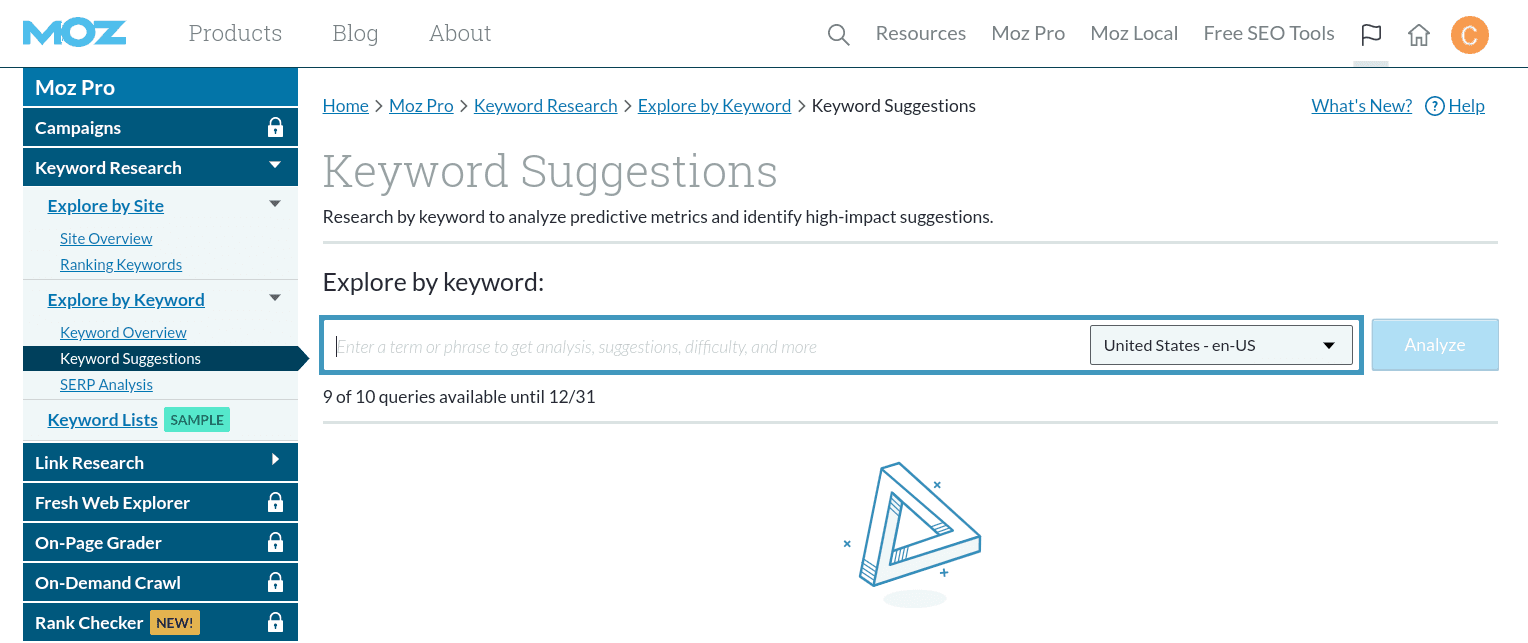Open the United States - en-US dropdown
The height and width of the screenshot is (643, 1528).
1221,345
